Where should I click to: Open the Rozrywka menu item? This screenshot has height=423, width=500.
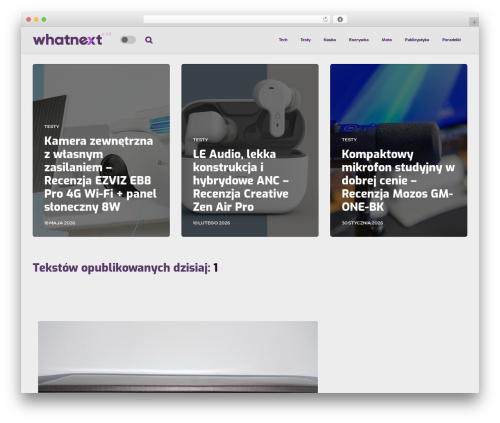[x=359, y=40]
